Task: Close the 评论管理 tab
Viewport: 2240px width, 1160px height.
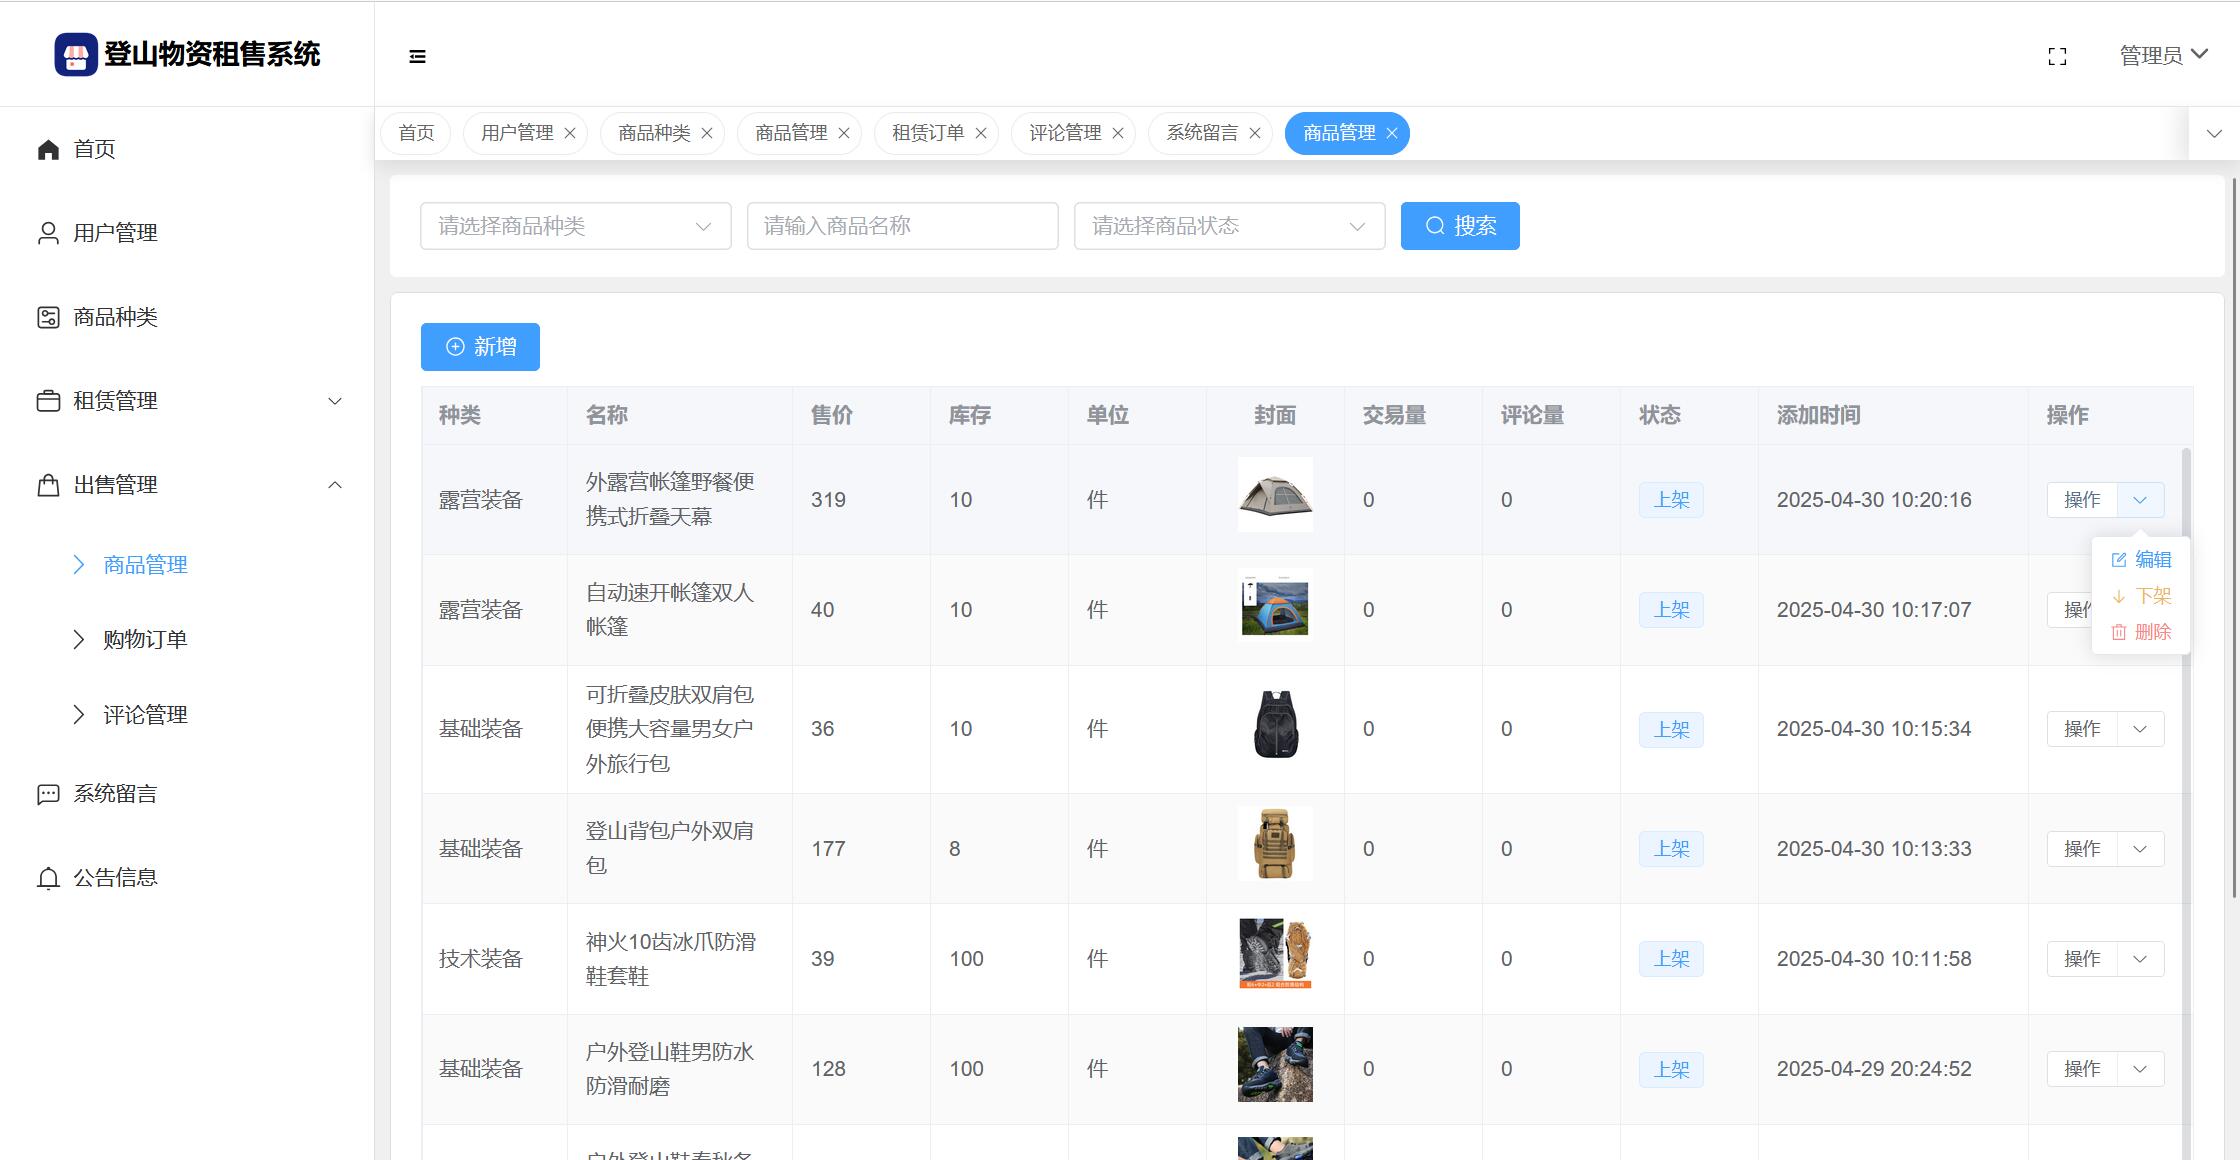Action: (1118, 133)
